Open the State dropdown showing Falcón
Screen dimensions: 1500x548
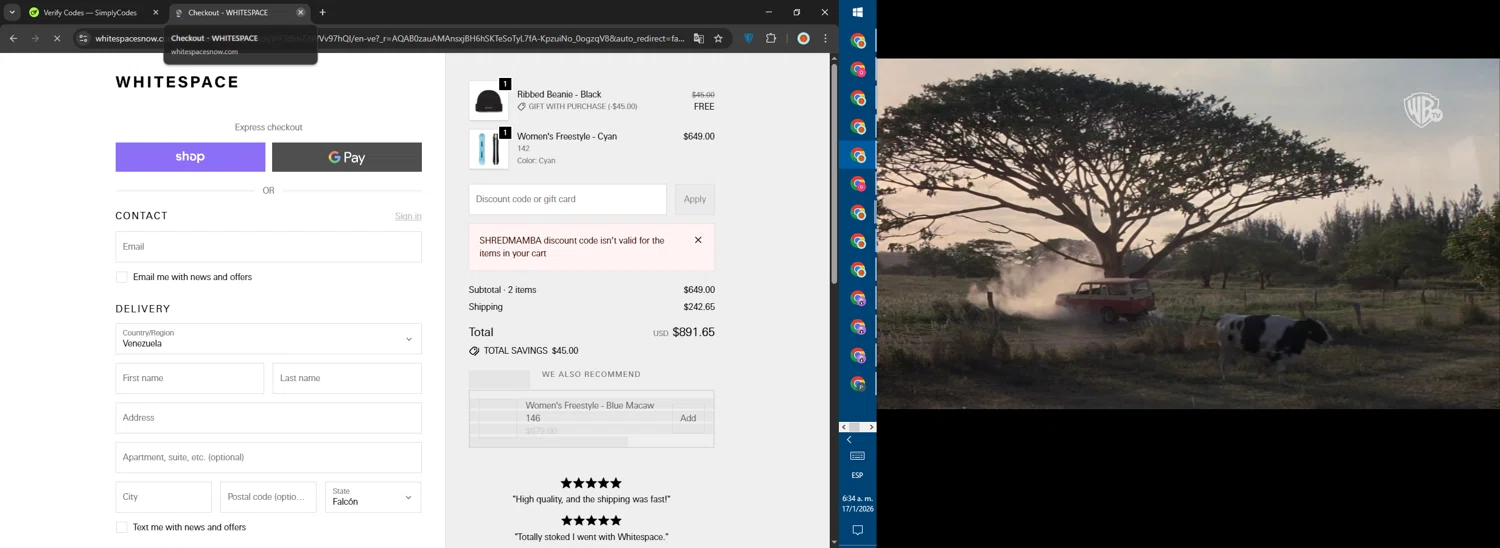coord(373,497)
